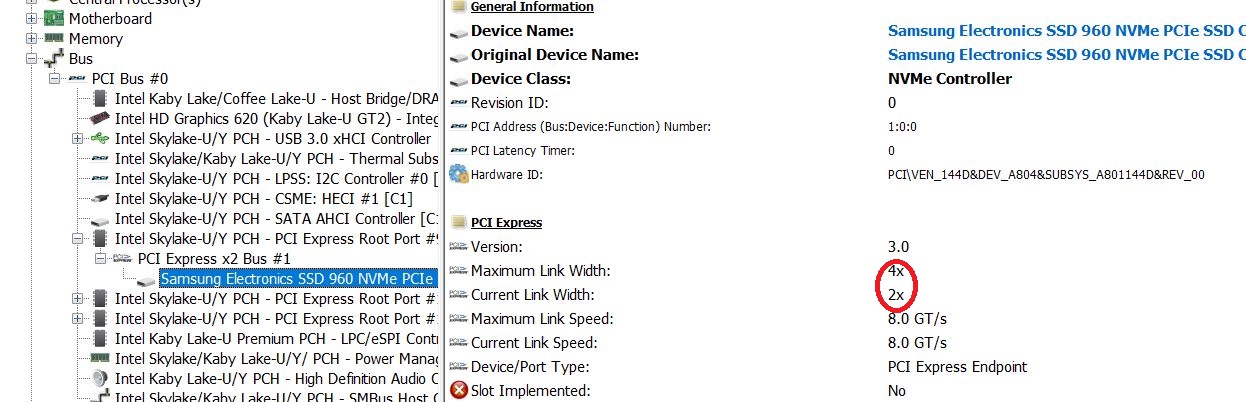Click the Intel HD Graphics 620 card icon
Screen dimensions: 1246x402
100,119
